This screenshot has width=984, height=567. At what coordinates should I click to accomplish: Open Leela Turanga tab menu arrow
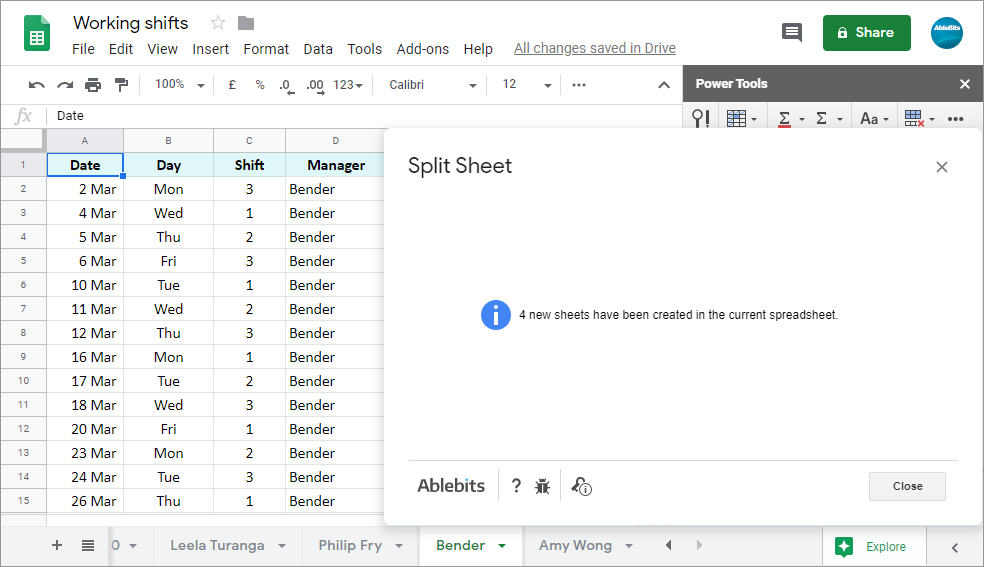click(x=282, y=546)
